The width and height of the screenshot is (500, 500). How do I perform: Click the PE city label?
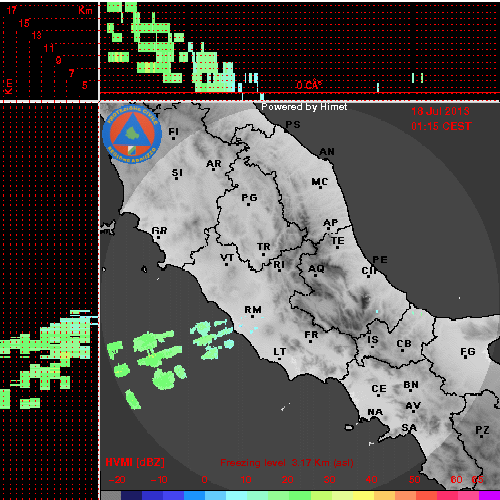point(380,259)
